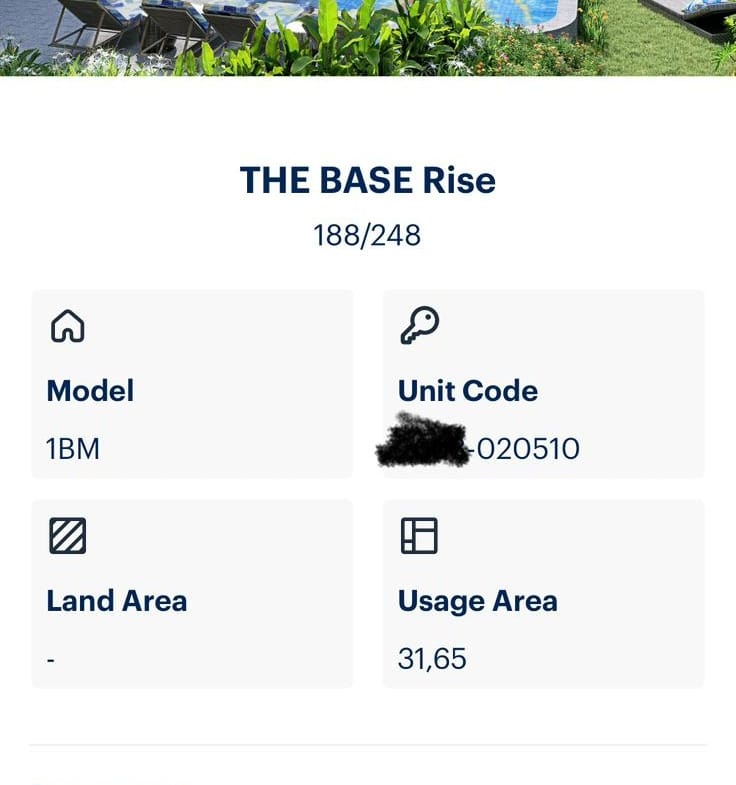Click the Unit Code heading label
This screenshot has width=736, height=785.
467,391
